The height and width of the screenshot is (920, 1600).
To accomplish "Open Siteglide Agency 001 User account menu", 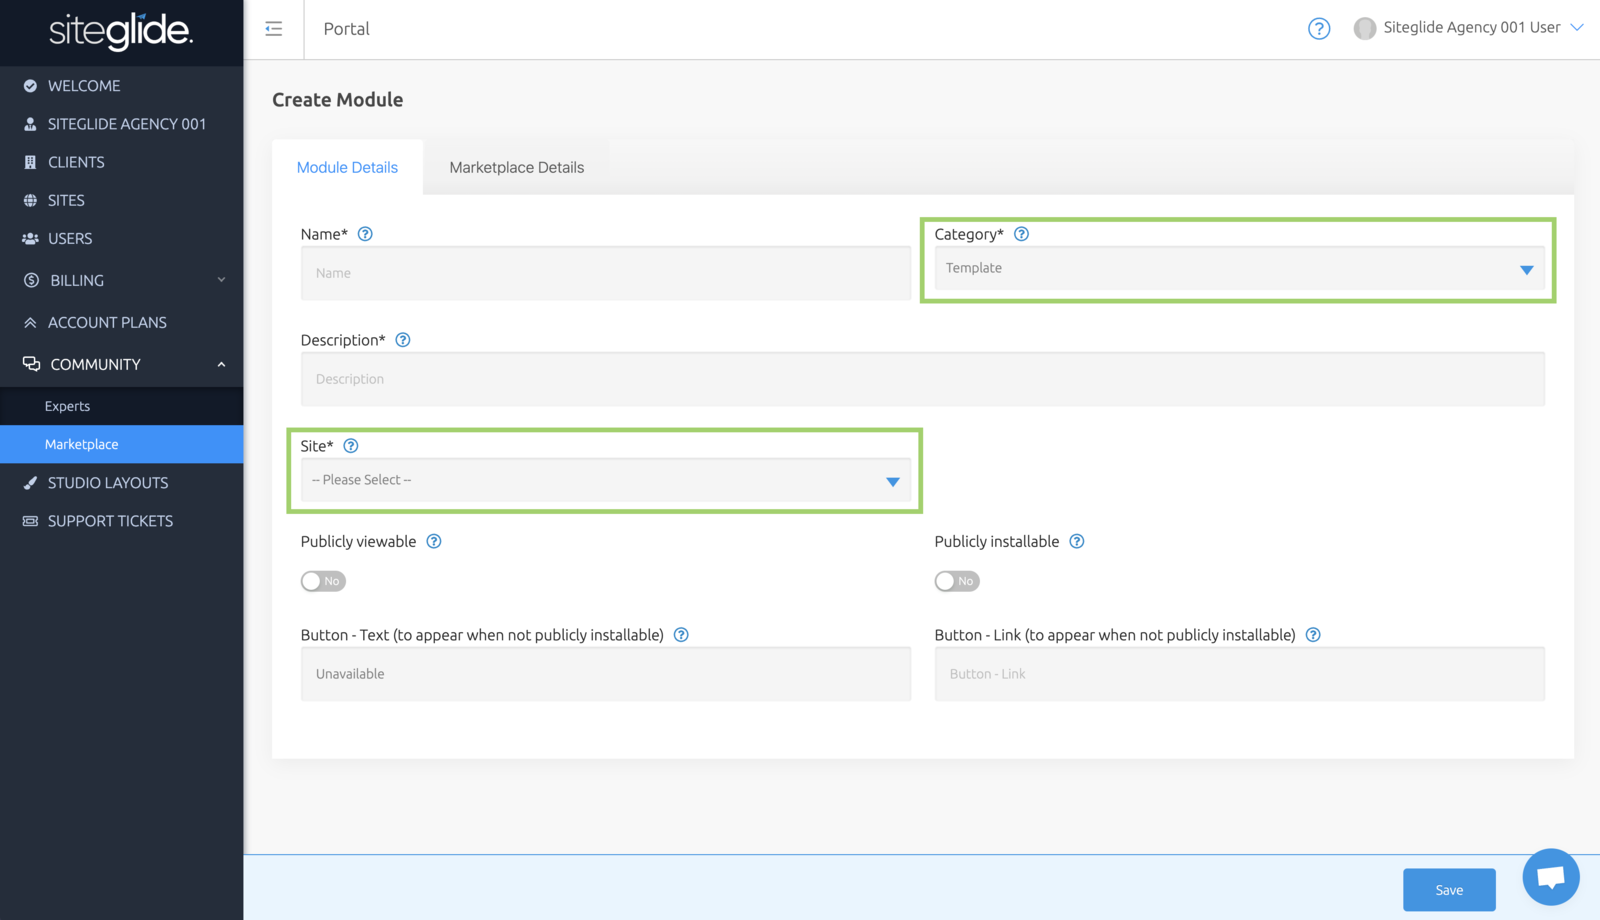I will coord(1469,28).
